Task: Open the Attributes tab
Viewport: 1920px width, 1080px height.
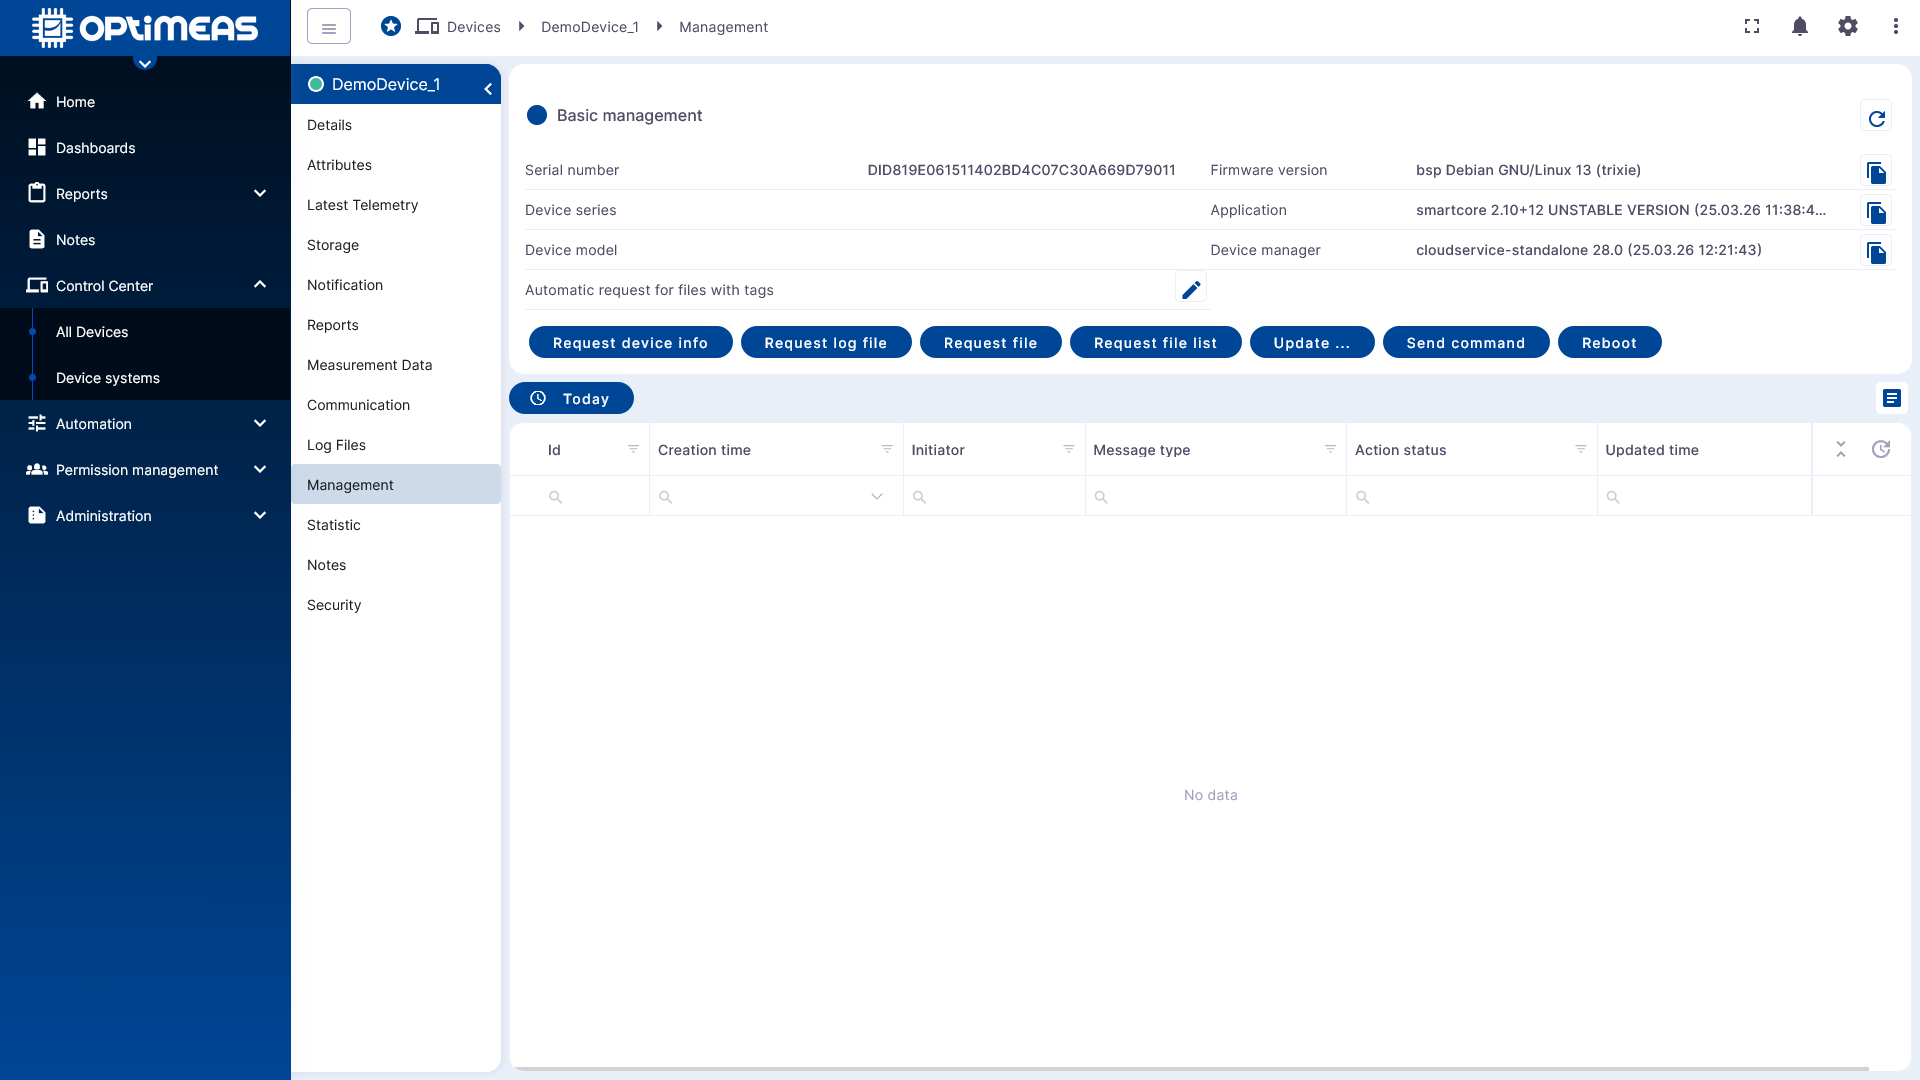Action: tap(396, 165)
